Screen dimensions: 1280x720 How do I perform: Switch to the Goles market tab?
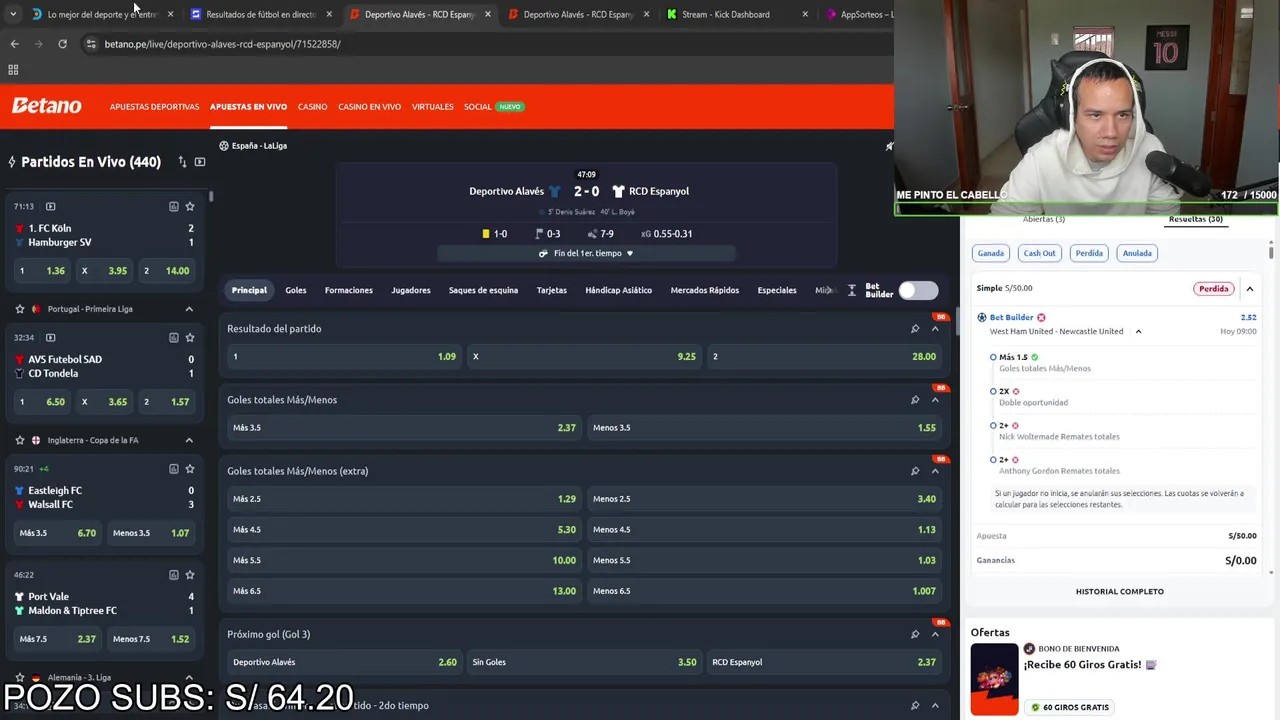[x=296, y=290]
